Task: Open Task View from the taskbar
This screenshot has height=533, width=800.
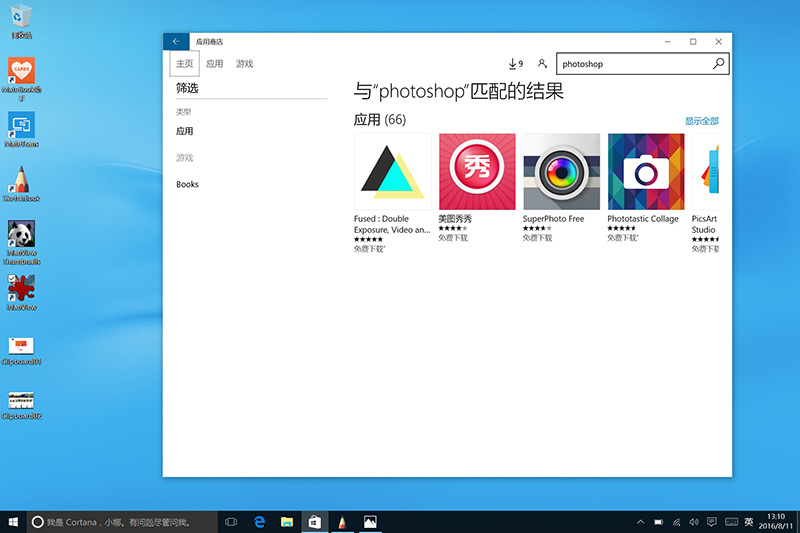Action: coord(231,522)
